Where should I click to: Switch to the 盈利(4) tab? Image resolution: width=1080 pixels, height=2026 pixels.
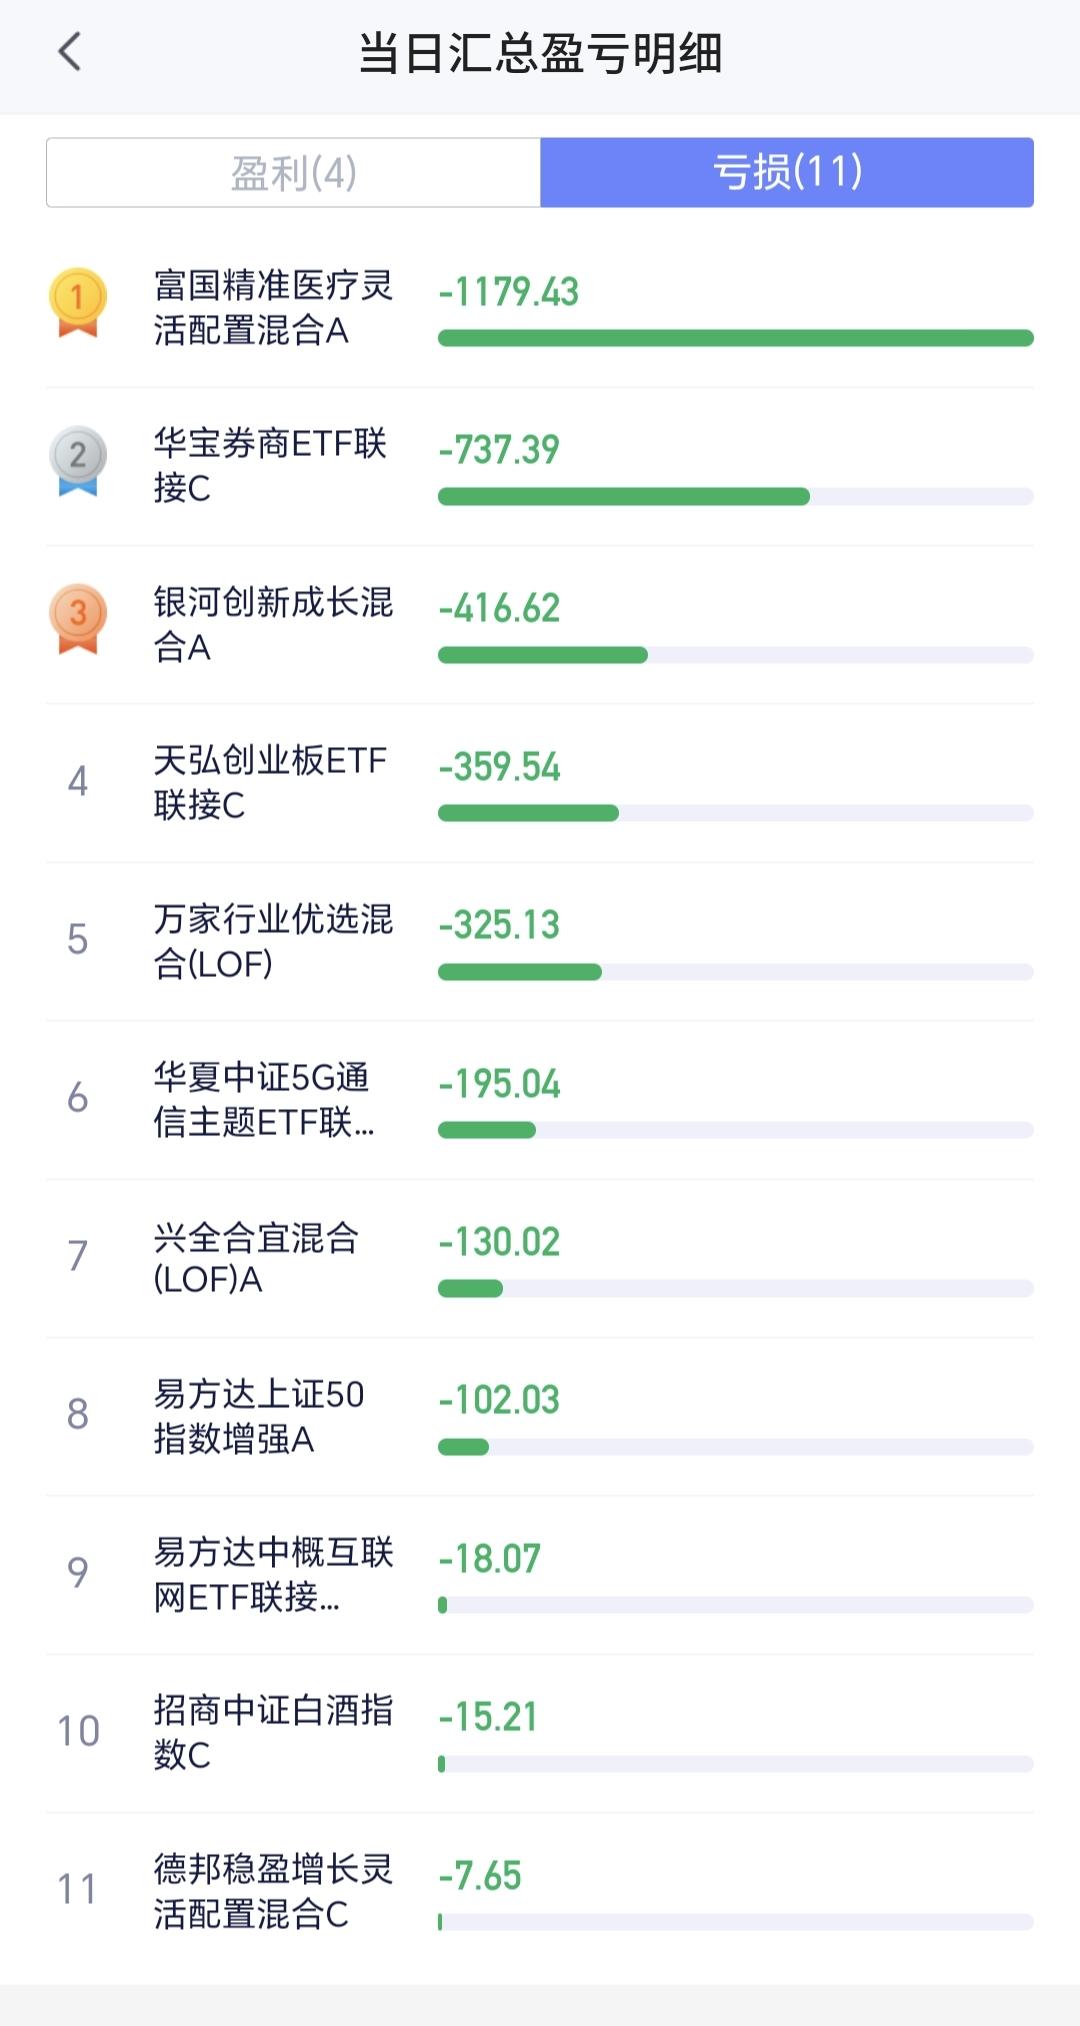(293, 173)
